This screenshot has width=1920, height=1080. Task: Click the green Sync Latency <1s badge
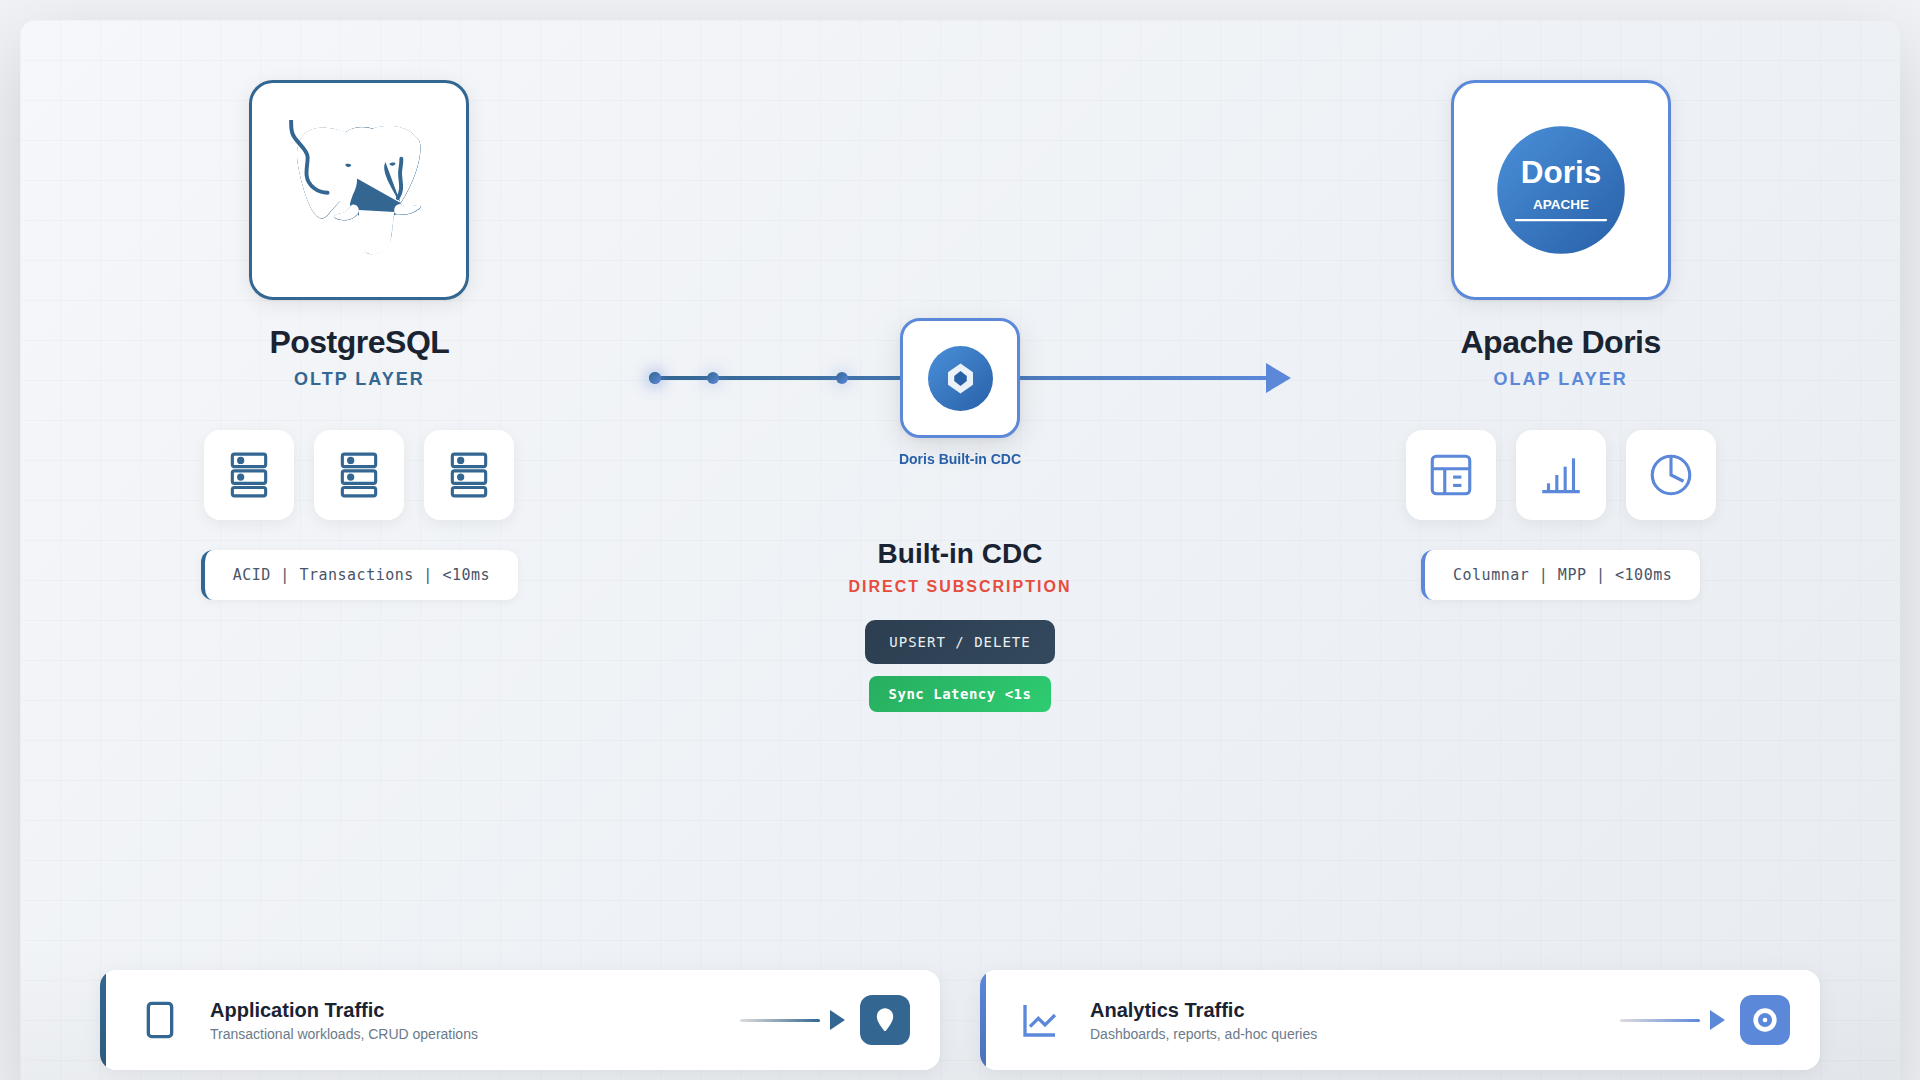pyautogui.click(x=960, y=694)
